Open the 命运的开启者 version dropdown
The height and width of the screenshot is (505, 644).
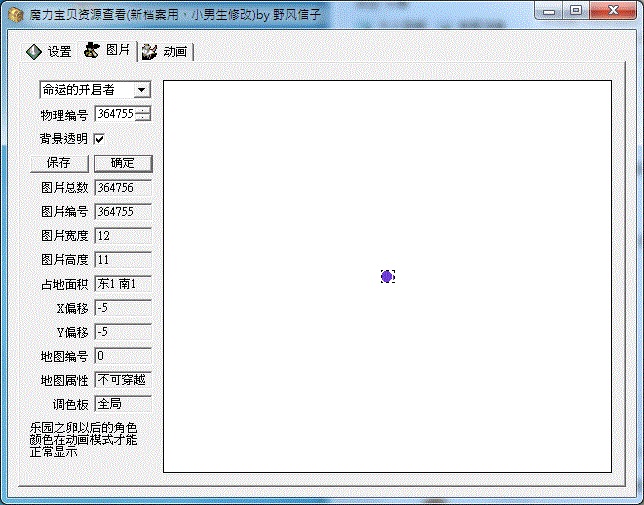141,90
